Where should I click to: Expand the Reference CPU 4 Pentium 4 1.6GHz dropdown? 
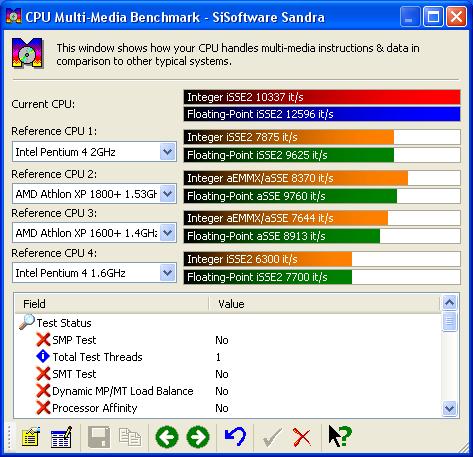(x=94, y=273)
